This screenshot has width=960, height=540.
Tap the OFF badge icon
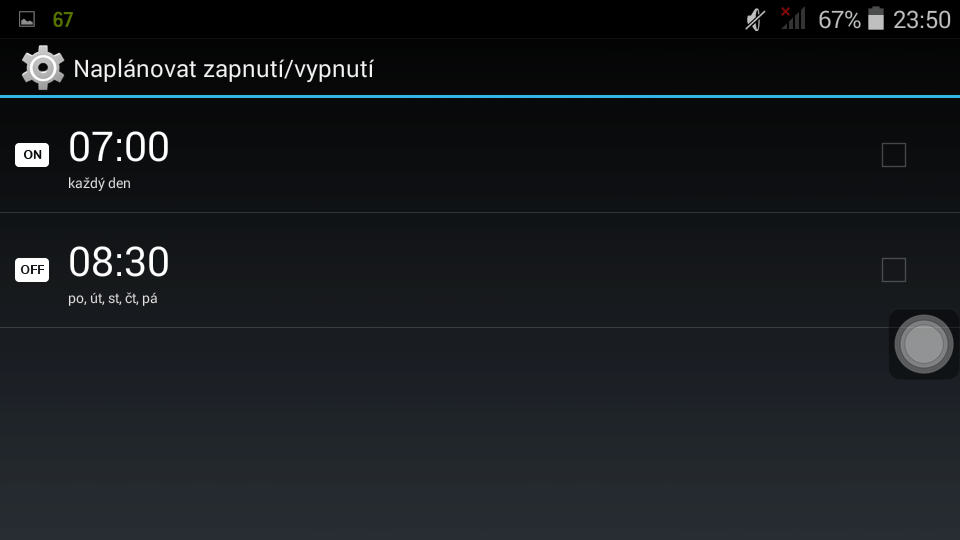click(32, 269)
